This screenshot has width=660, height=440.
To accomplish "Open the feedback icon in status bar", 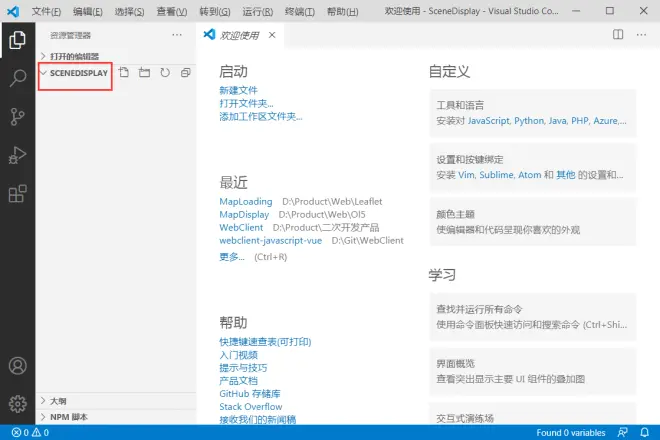I will click(622, 432).
